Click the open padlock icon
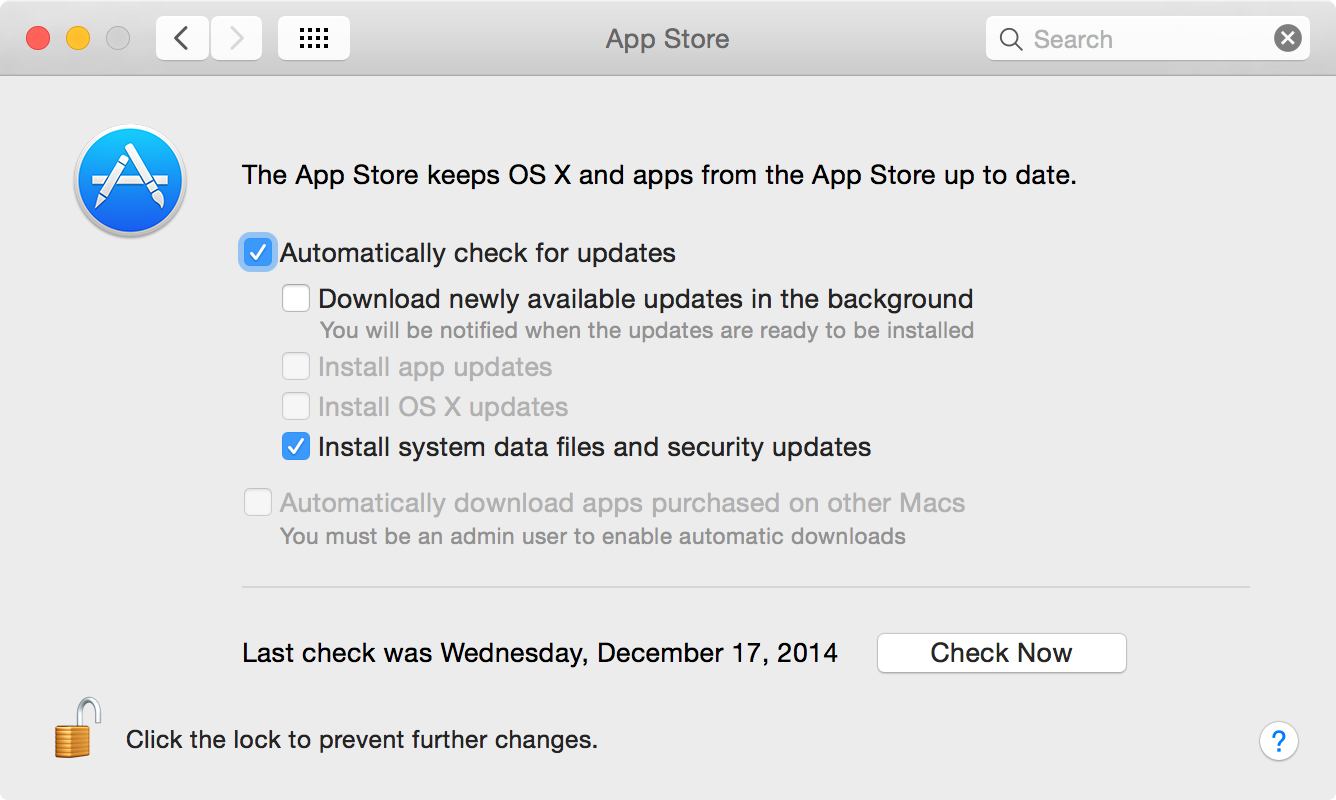This screenshot has height=800, width=1336. (x=78, y=727)
